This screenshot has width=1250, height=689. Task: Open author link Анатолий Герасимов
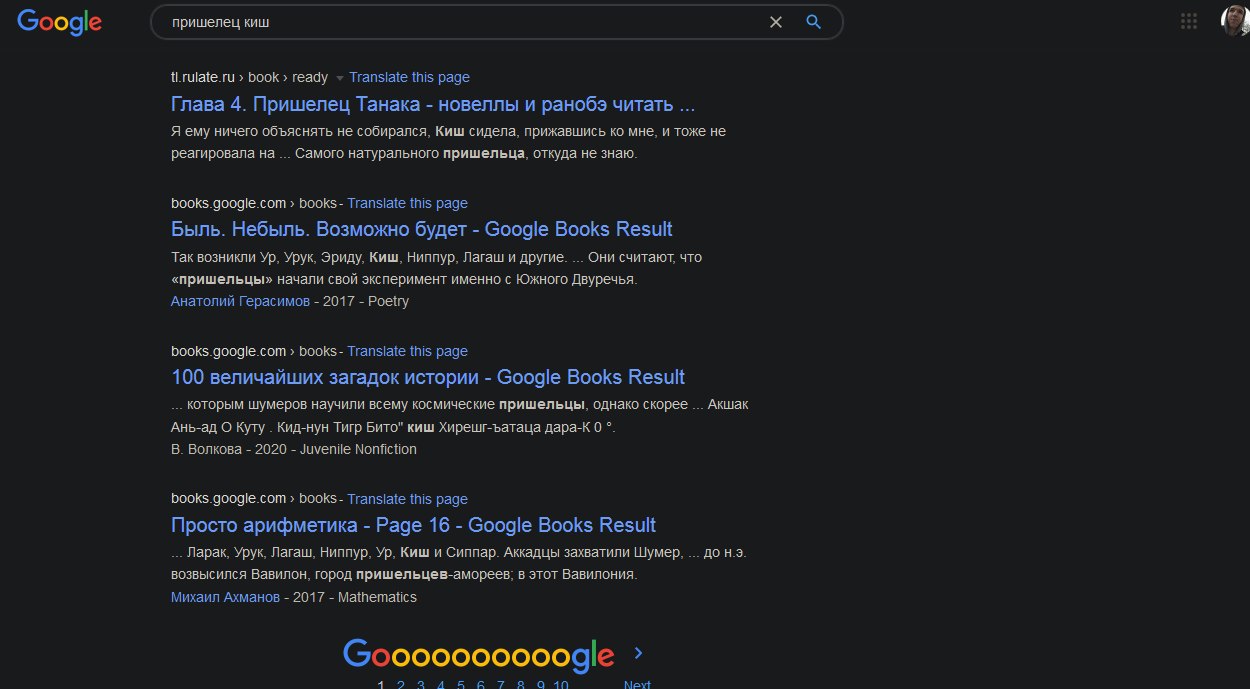tap(240, 301)
